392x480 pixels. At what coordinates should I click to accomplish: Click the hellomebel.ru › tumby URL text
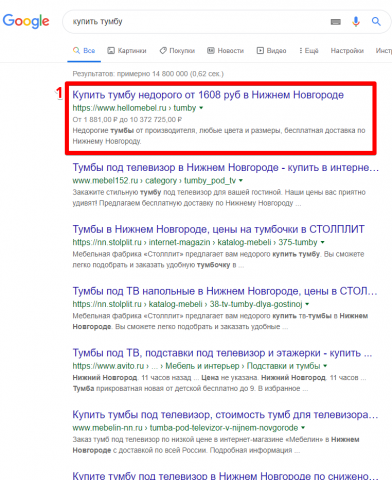[x=134, y=108]
